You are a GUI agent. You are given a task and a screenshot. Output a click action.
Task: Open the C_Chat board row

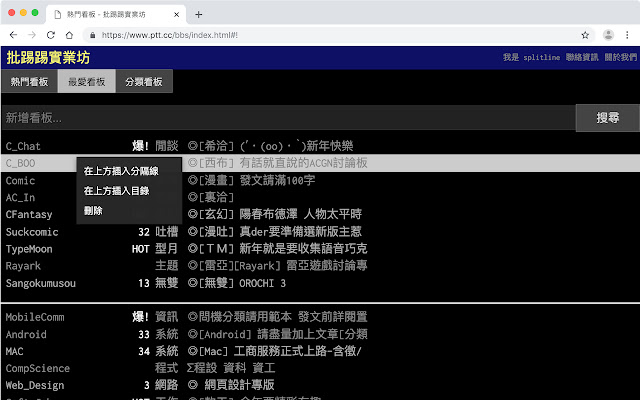tap(320, 146)
